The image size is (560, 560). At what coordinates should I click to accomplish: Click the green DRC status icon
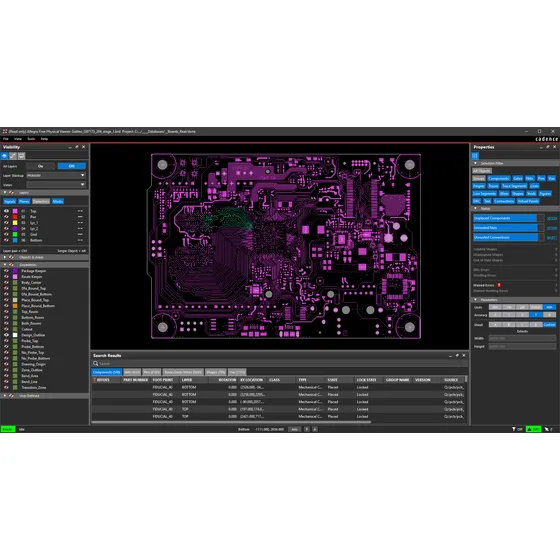tap(534, 429)
